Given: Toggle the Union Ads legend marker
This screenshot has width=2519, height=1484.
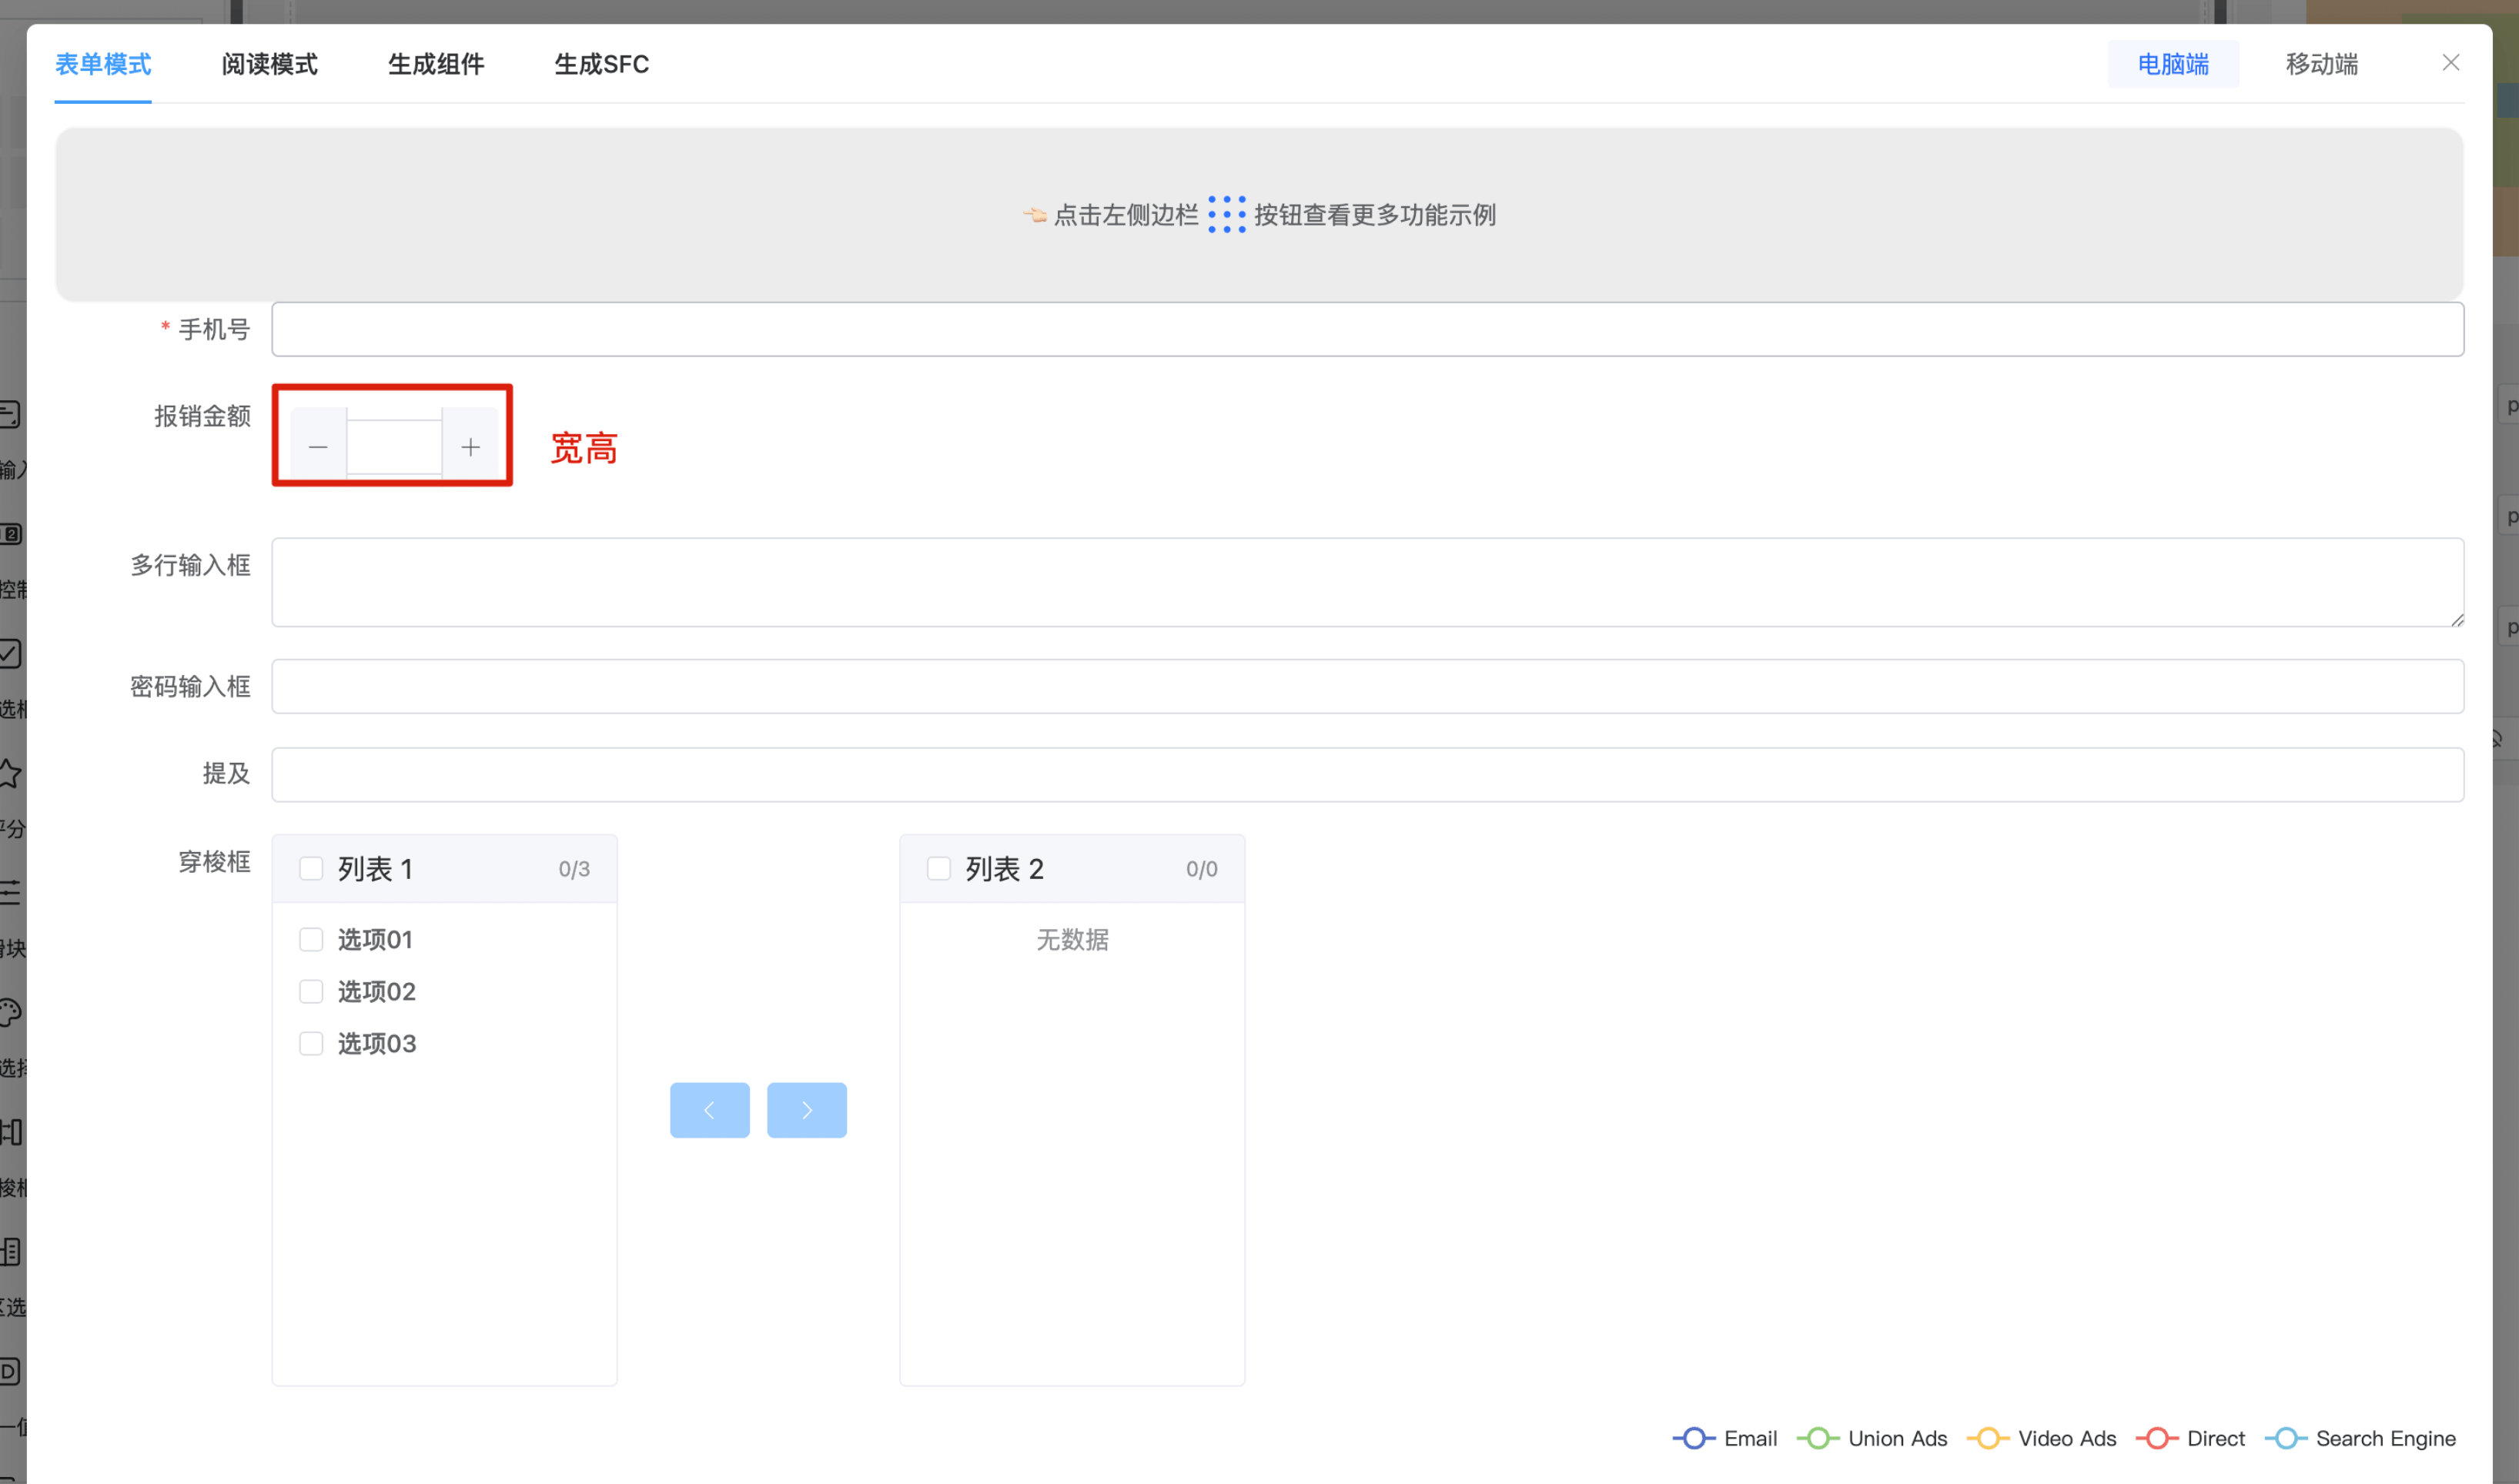Looking at the screenshot, I should pyautogui.click(x=1818, y=1438).
